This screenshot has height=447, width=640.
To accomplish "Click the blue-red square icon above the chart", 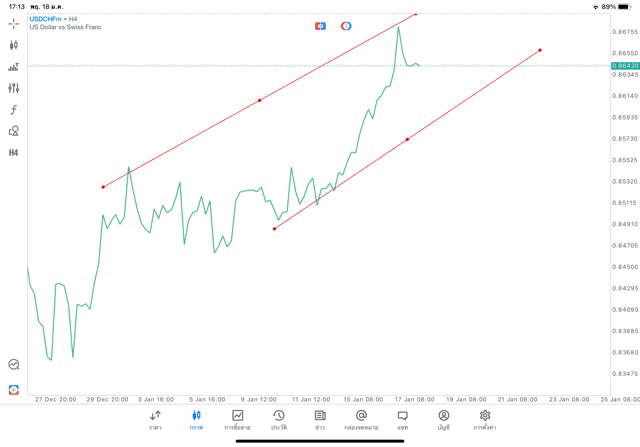I will 320,25.
